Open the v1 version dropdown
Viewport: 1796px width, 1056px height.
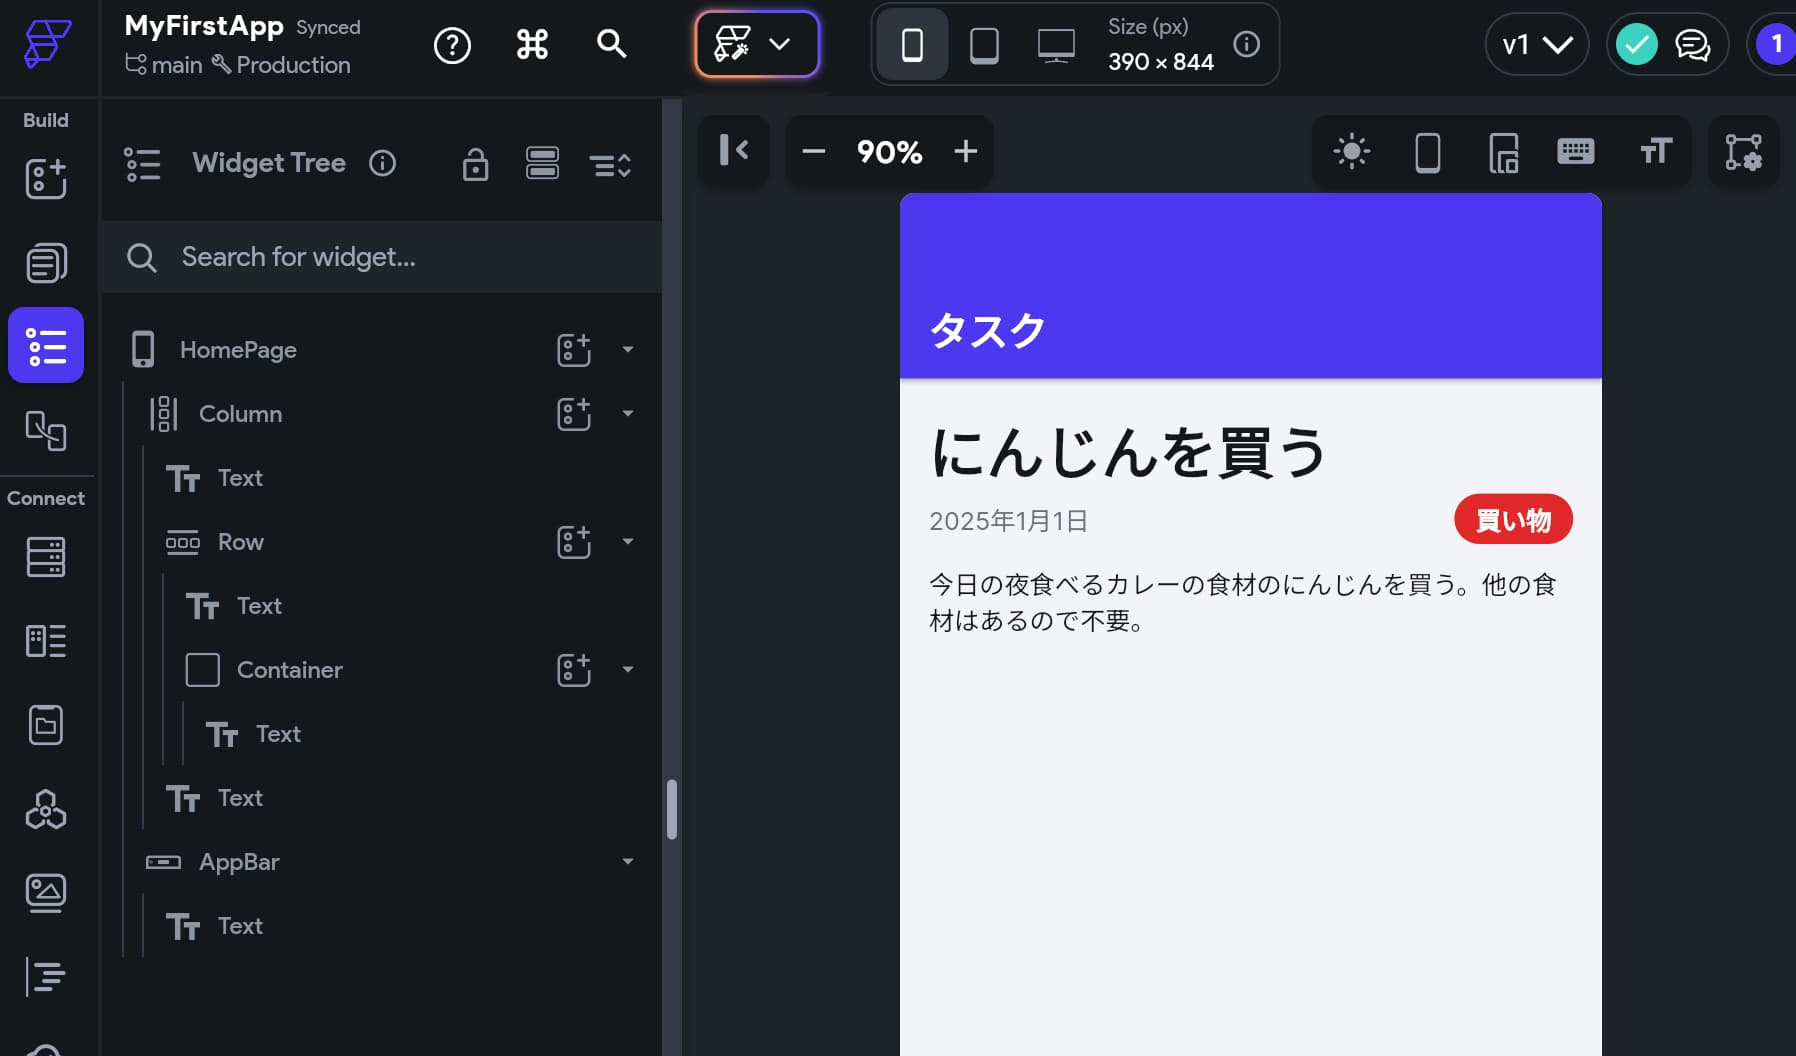1537,44
